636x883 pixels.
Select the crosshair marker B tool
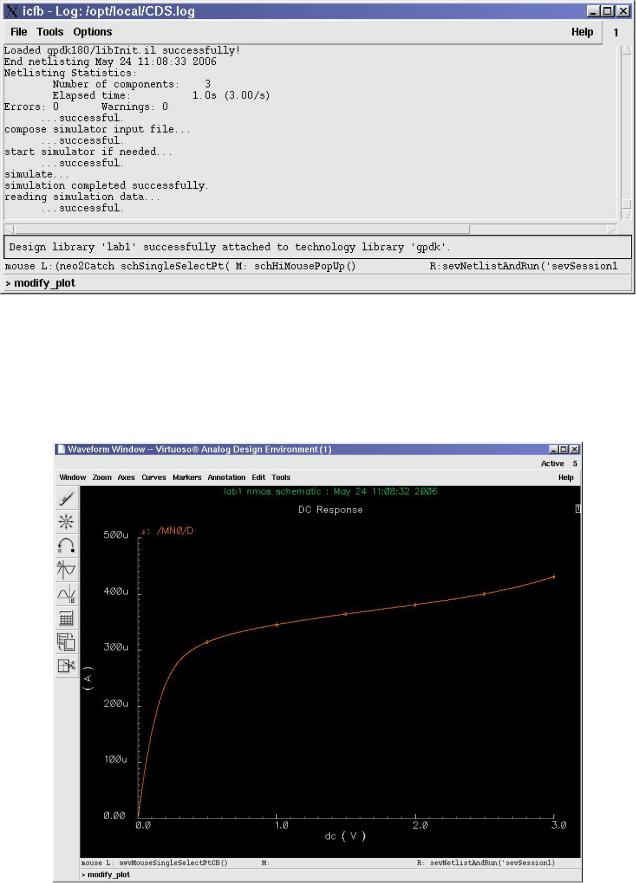(66, 594)
